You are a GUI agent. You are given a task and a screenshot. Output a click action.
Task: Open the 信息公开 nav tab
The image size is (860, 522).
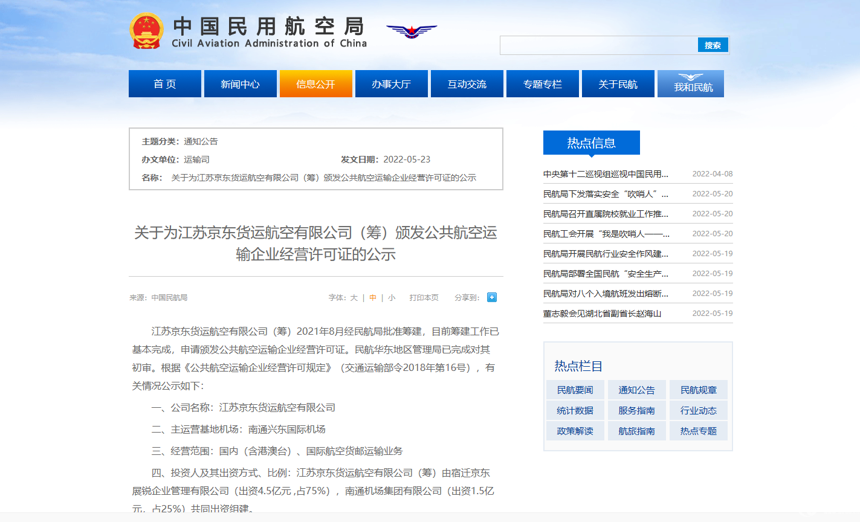315,84
